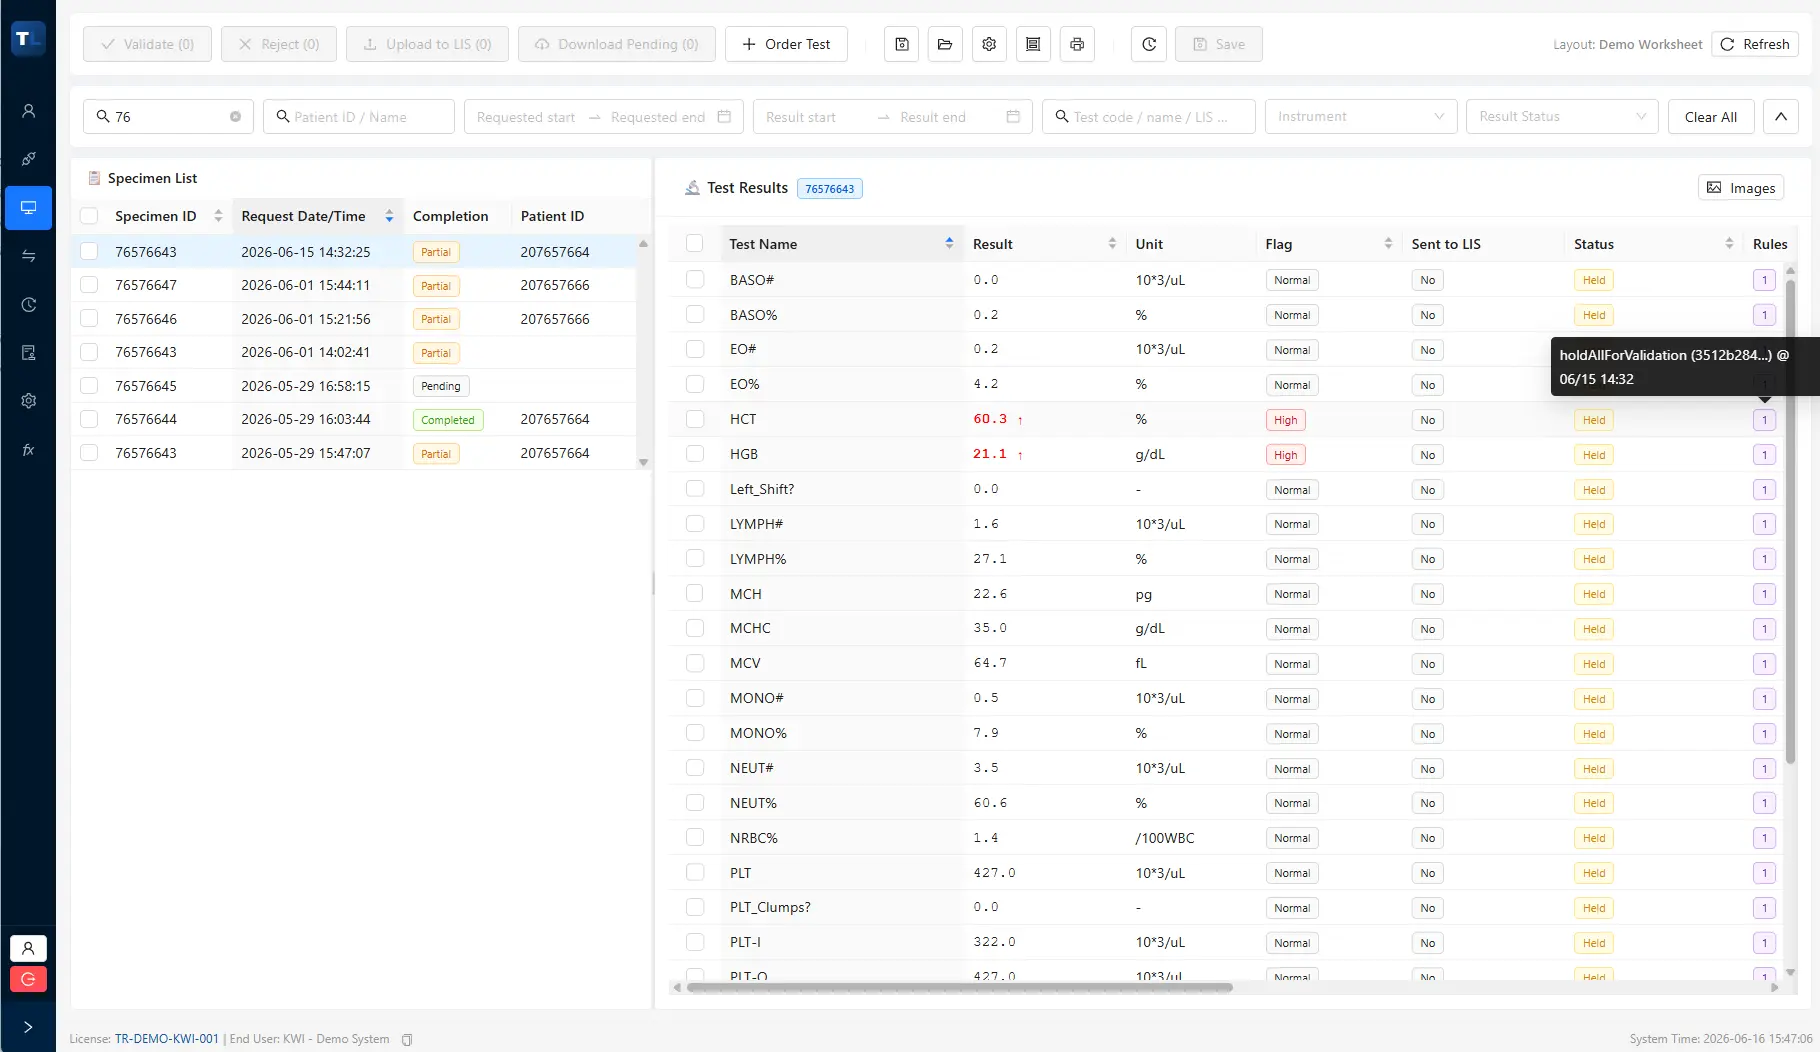This screenshot has width=1820, height=1052.
Task: Open the Result Status dropdown
Action: [x=1562, y=117]
